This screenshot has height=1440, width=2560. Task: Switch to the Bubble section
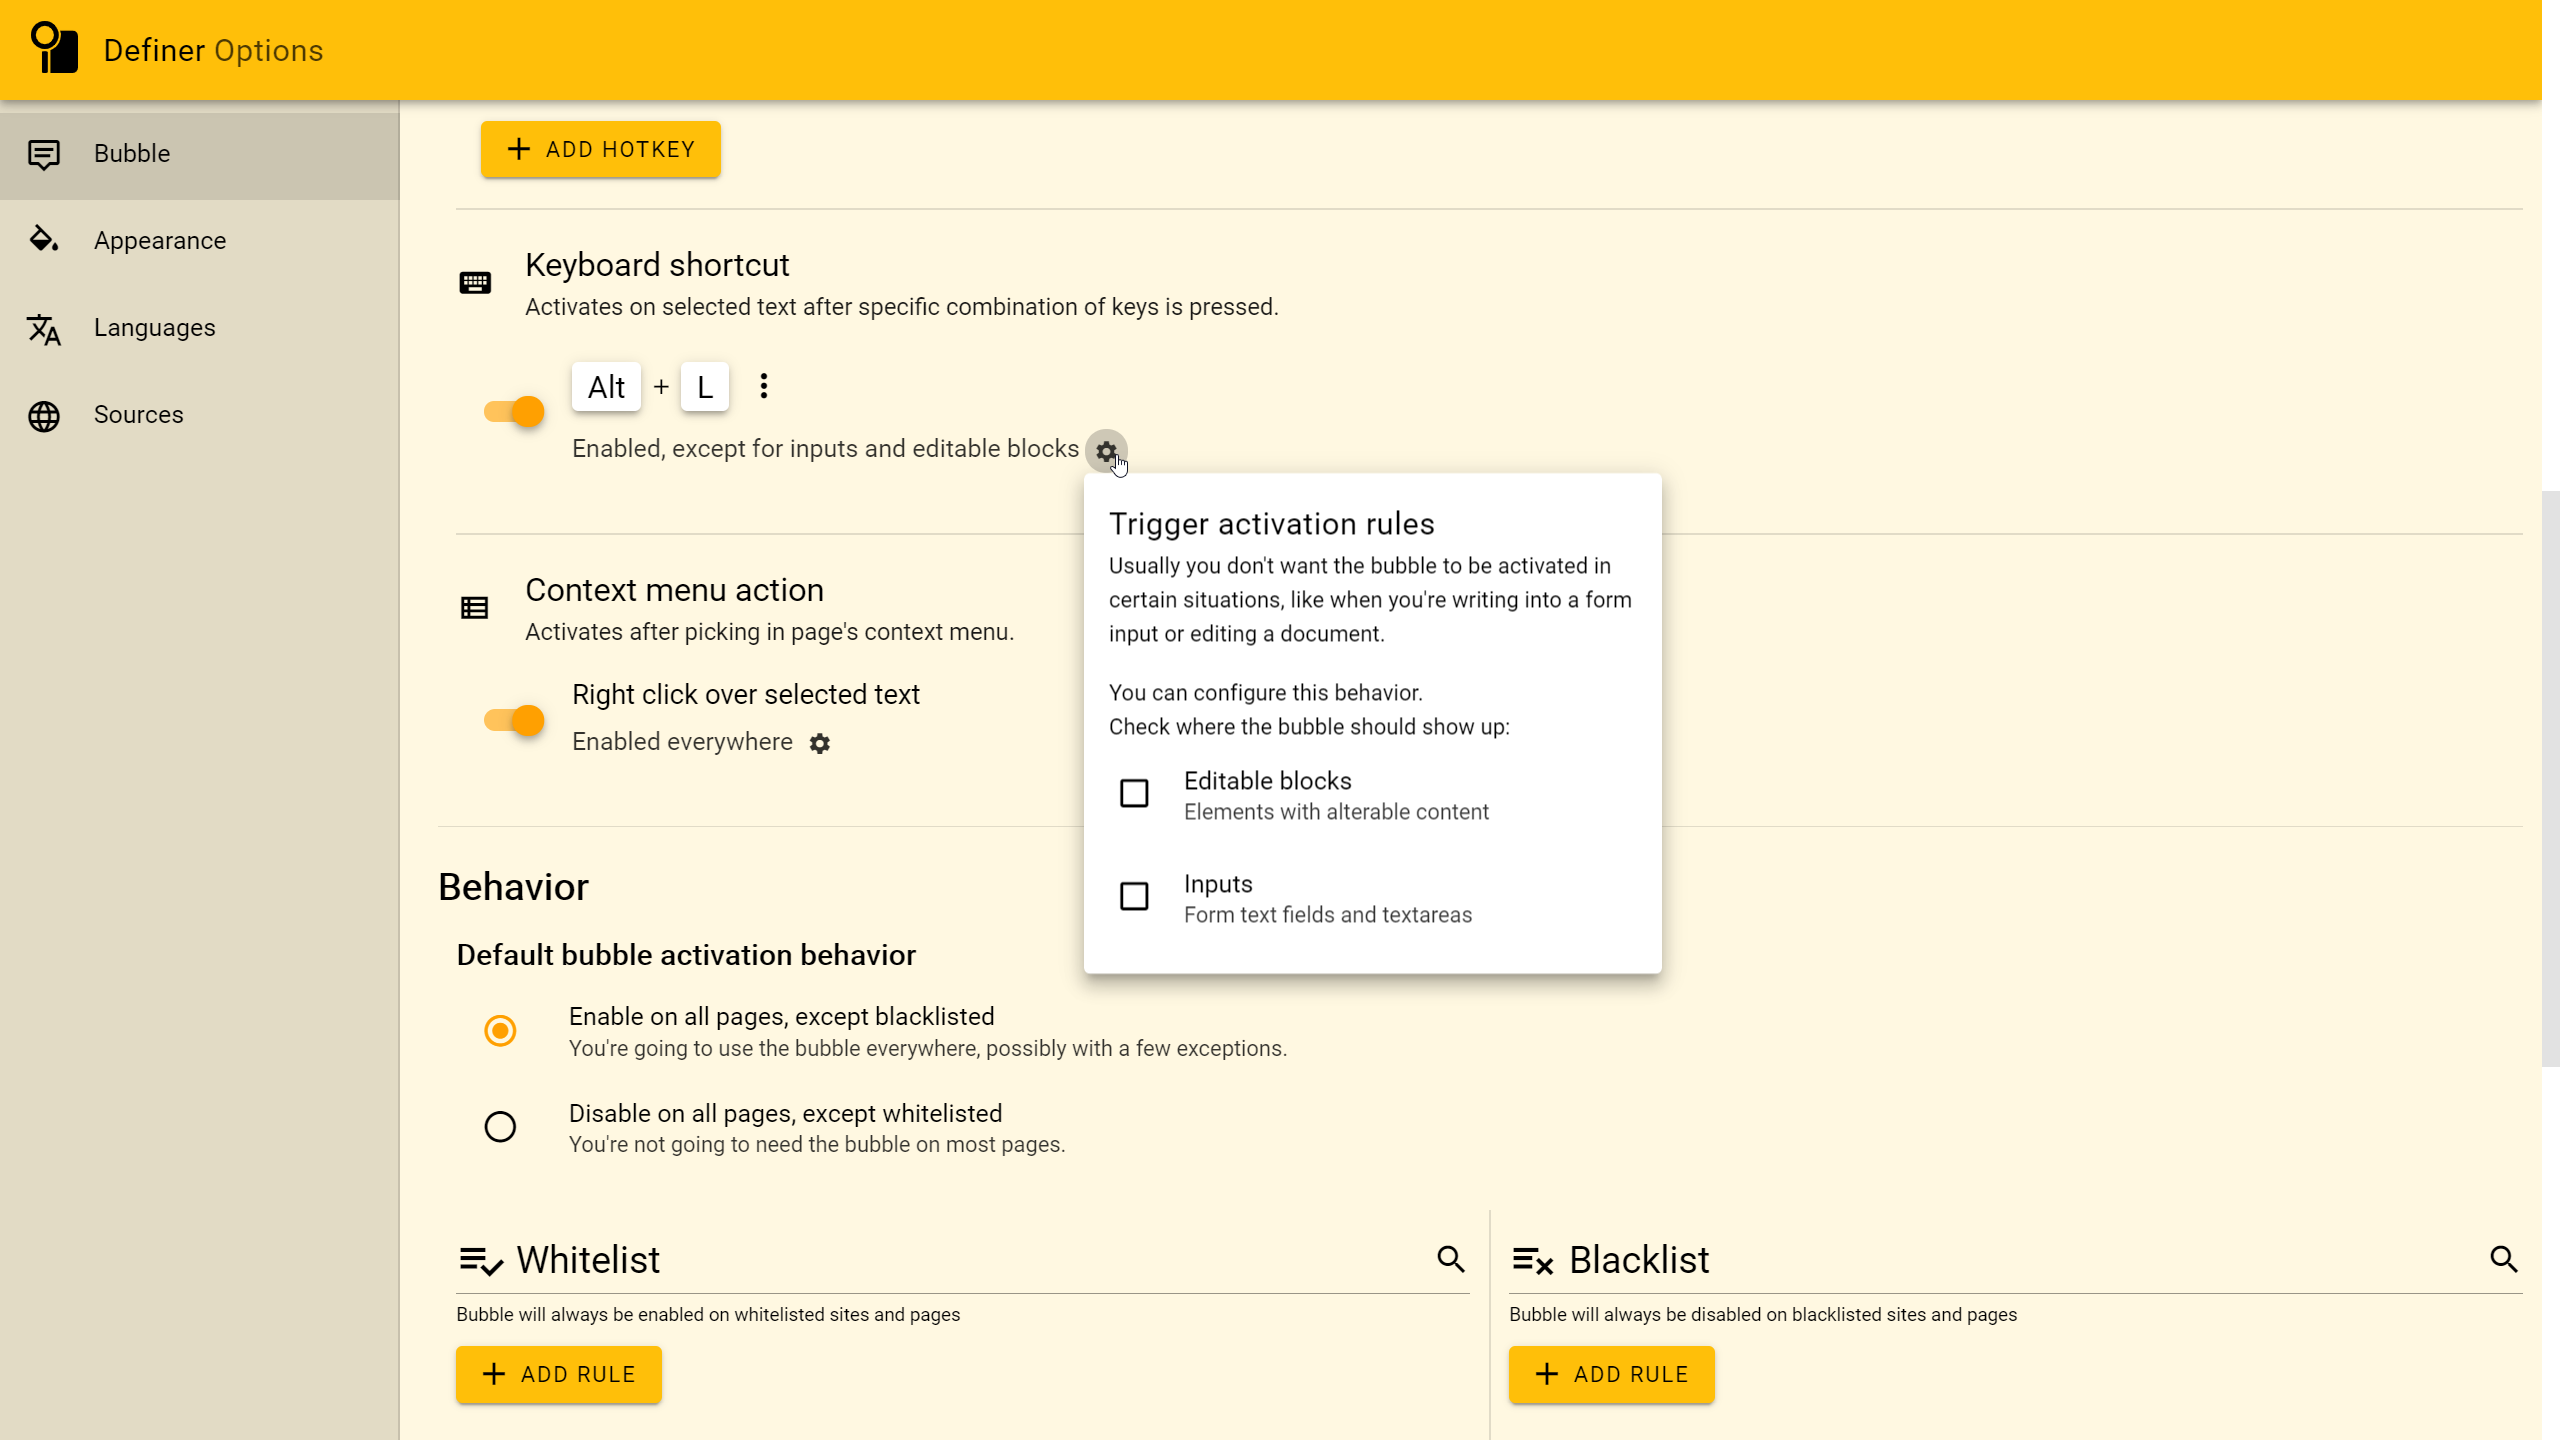click(x=132, y=154)
